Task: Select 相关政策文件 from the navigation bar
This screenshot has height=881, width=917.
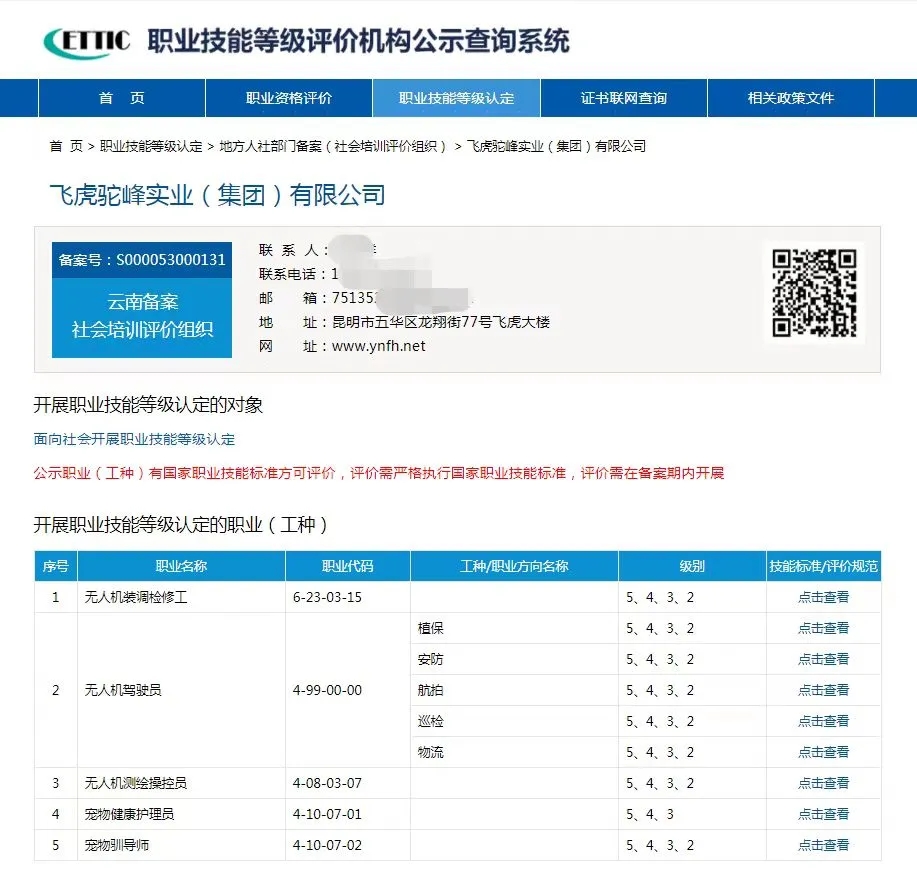Action: click(x=790, y=98)
